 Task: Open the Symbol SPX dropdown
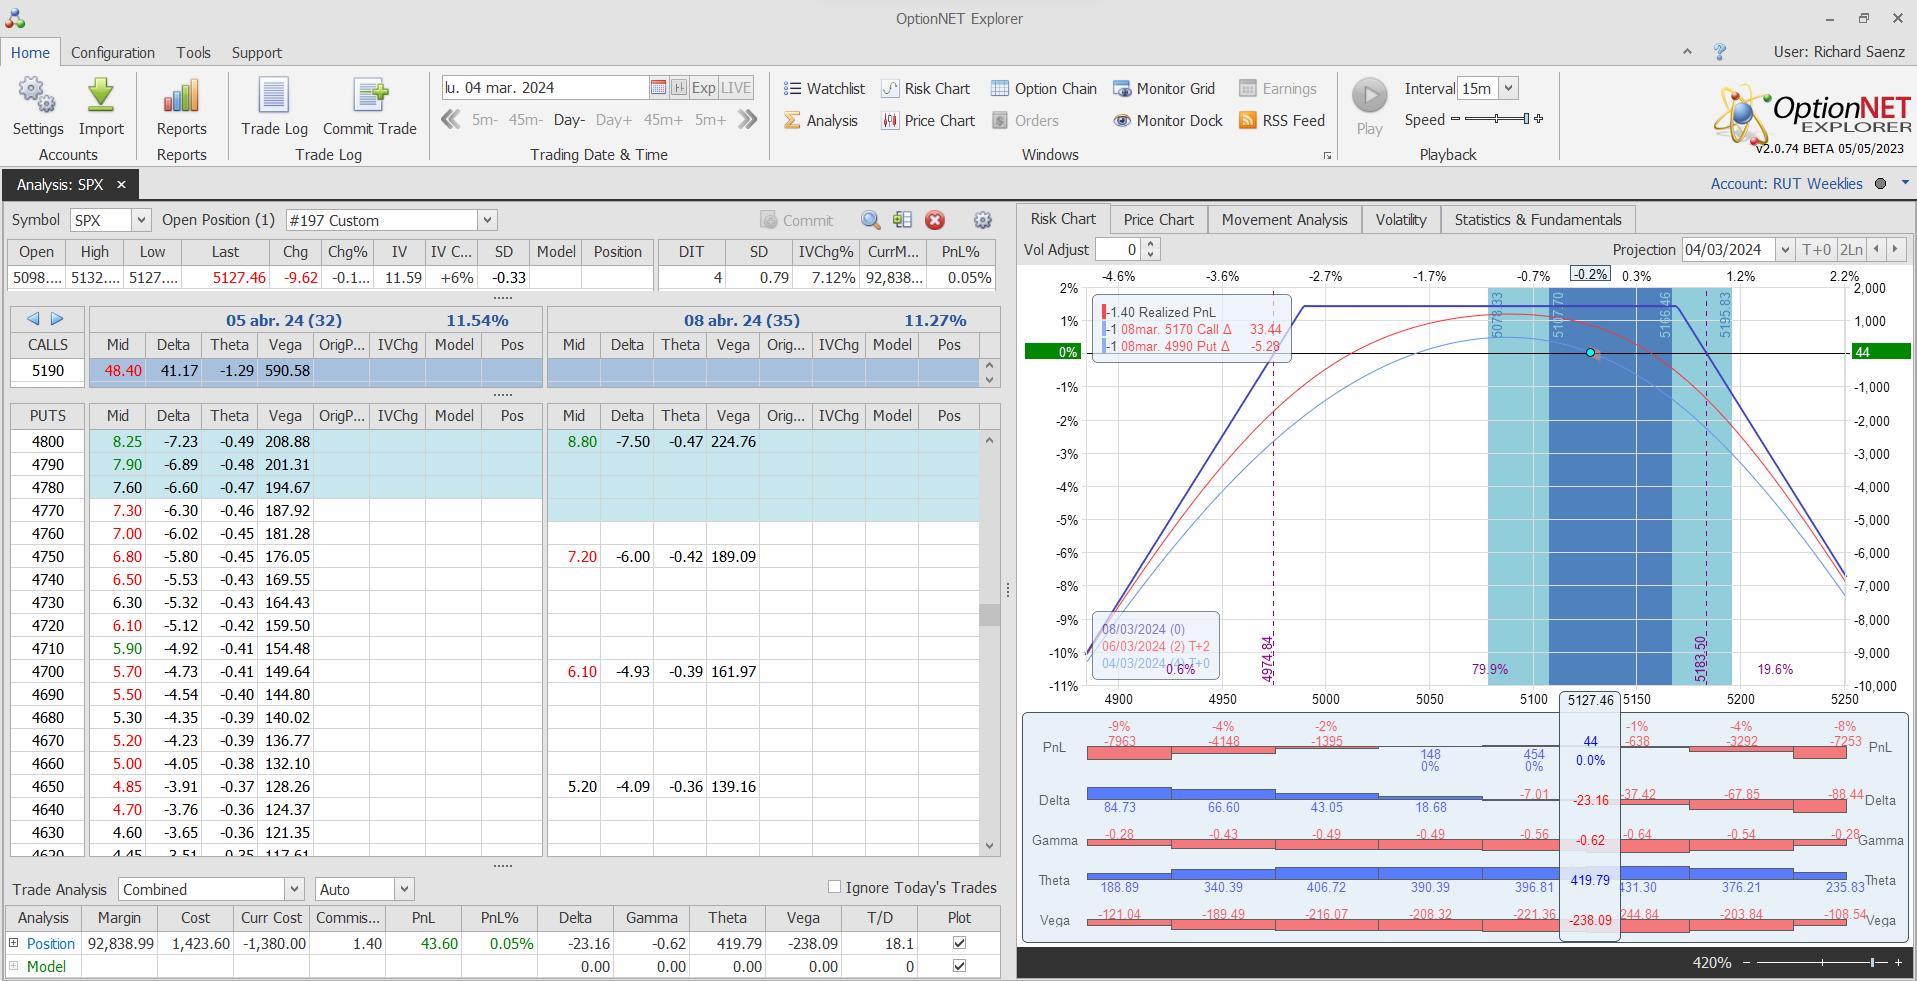[x=141, y=220]
